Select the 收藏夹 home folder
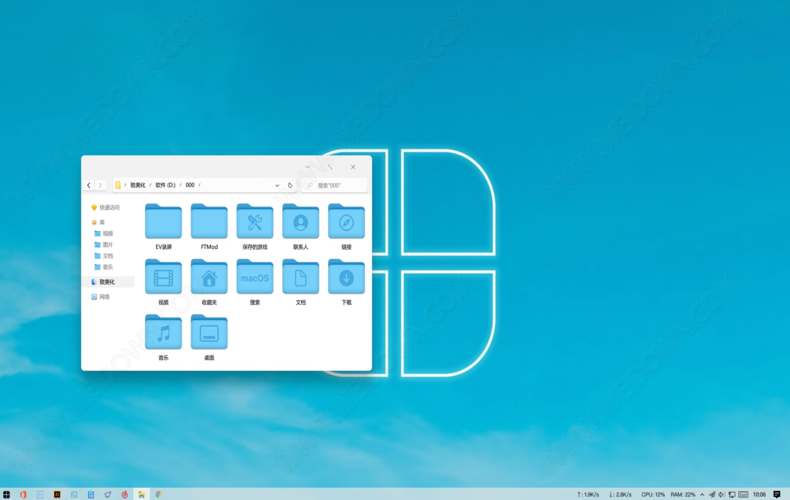The width and height of the screenshot is (790, 500). coord(209,282)
